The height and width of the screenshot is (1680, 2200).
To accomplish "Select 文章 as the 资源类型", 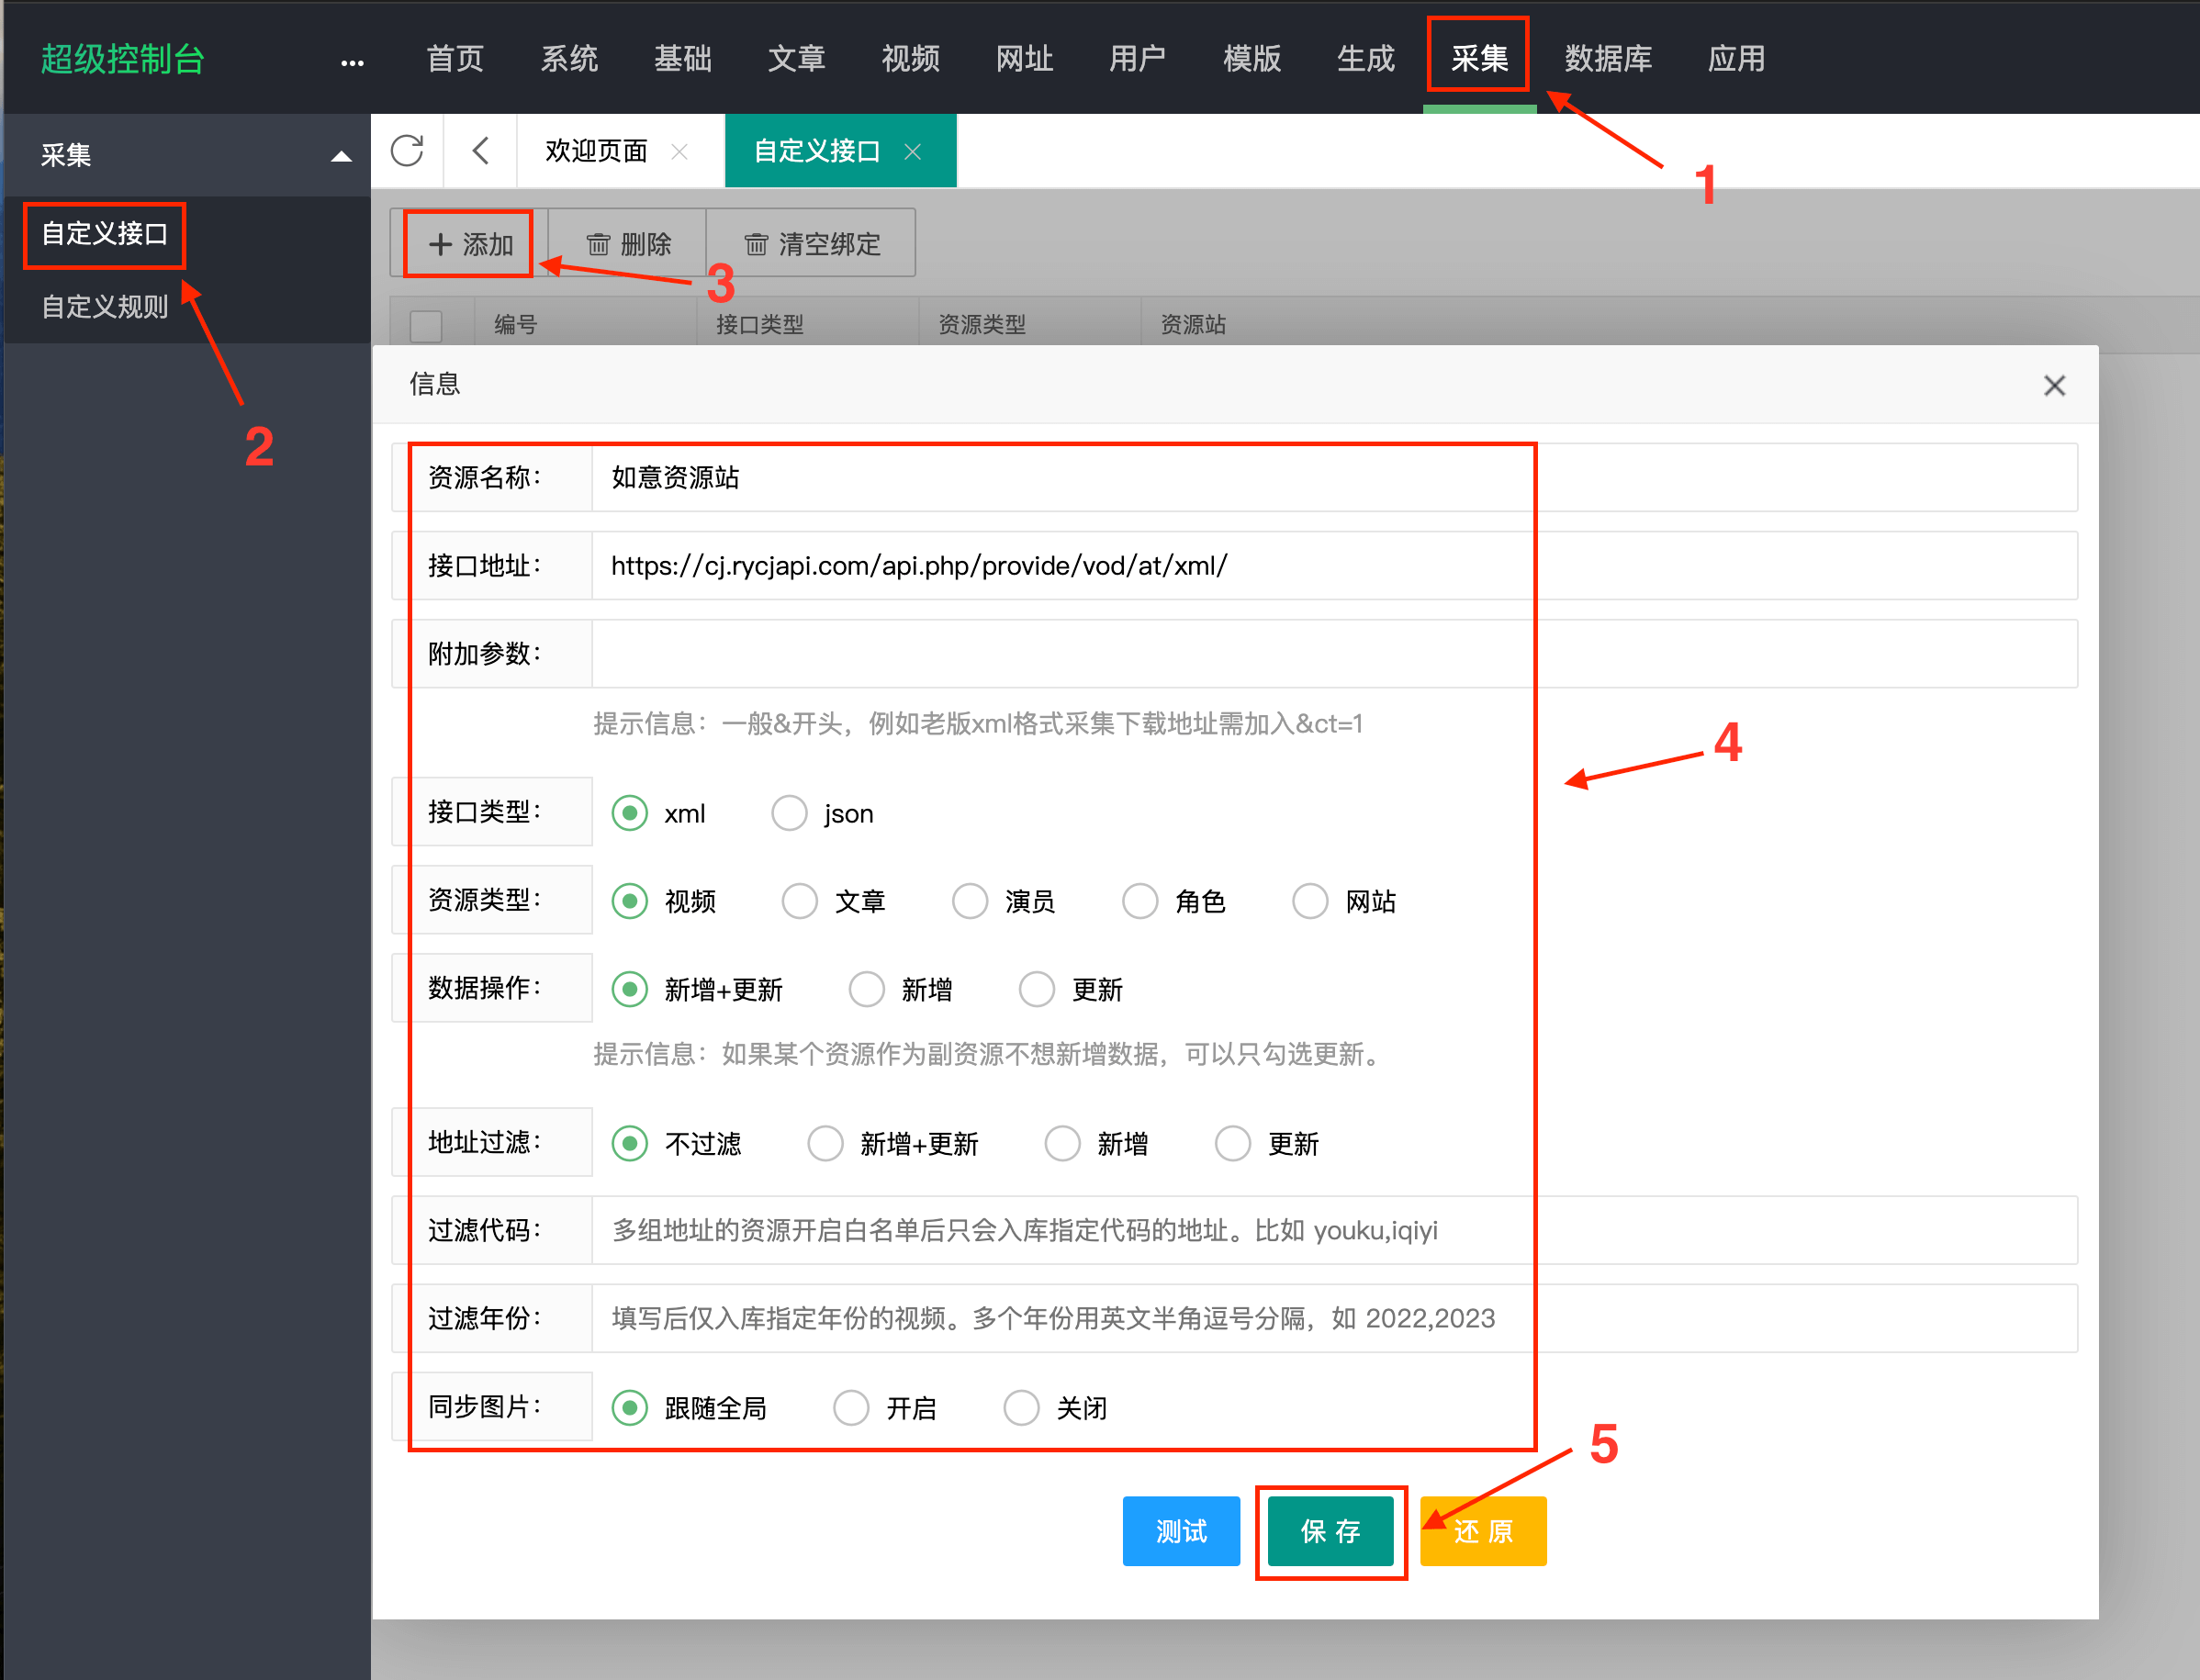I will [800, 901].
